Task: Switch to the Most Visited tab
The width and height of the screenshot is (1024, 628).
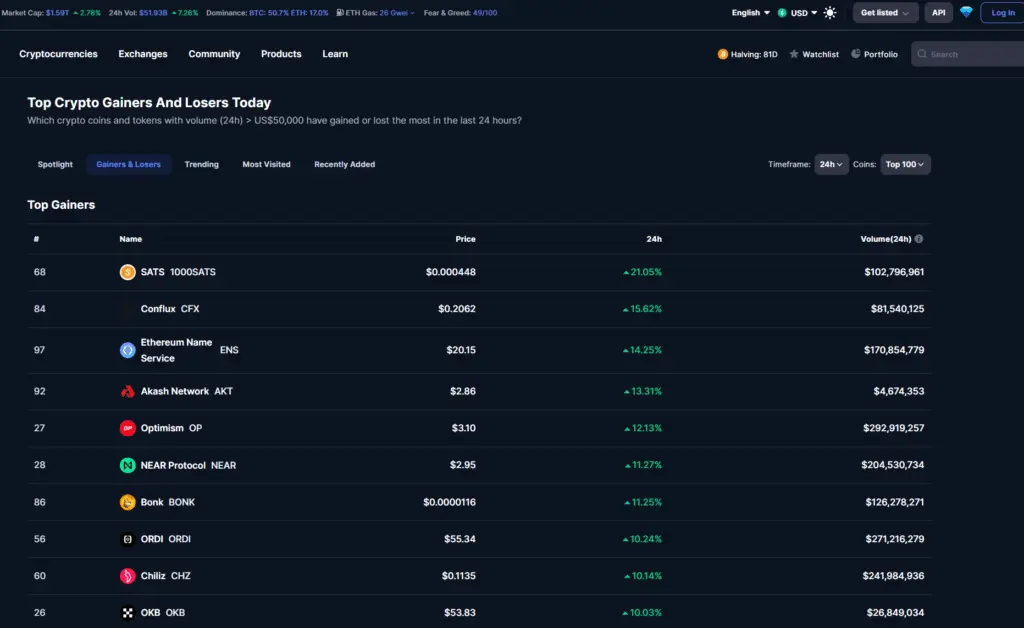Action: point(266,165)
